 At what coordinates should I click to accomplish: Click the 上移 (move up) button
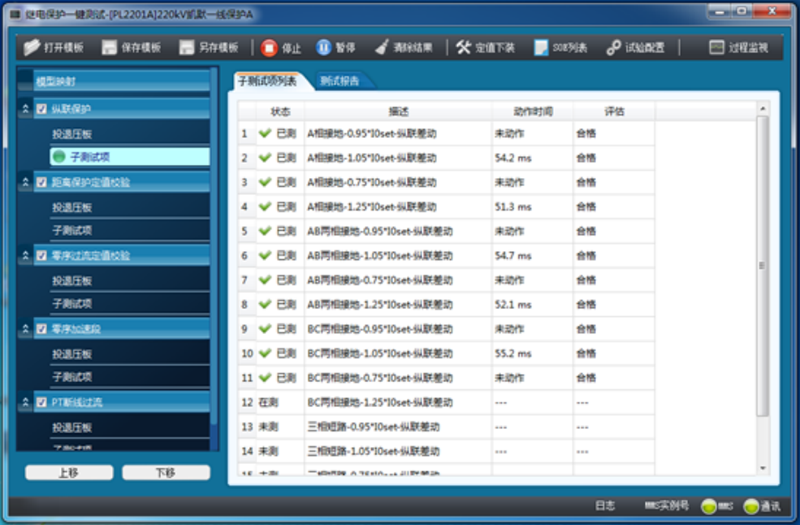[x=69, y=472]
